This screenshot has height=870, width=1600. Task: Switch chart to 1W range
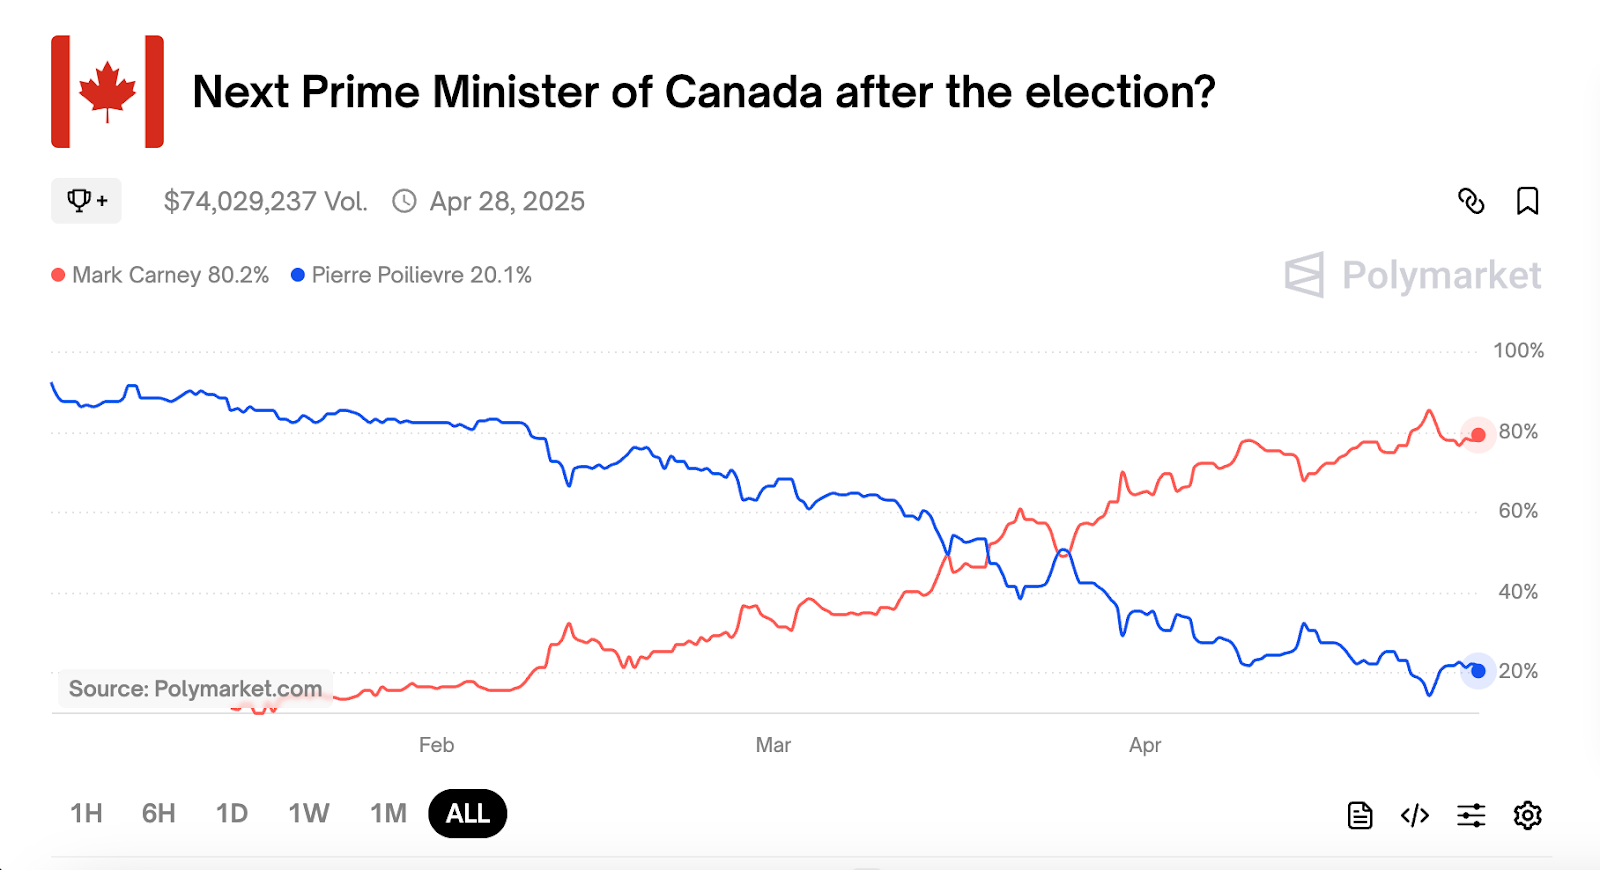[309, 813]
